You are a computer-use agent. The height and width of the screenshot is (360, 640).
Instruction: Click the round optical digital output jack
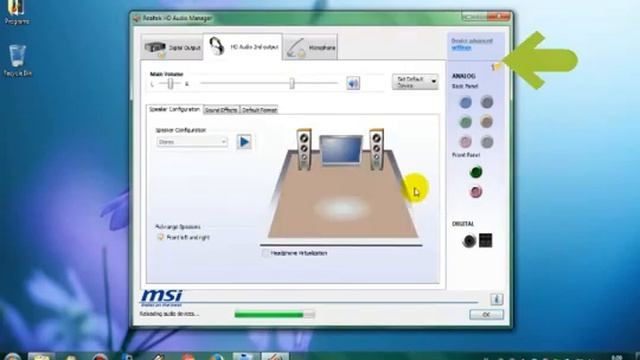469,241
